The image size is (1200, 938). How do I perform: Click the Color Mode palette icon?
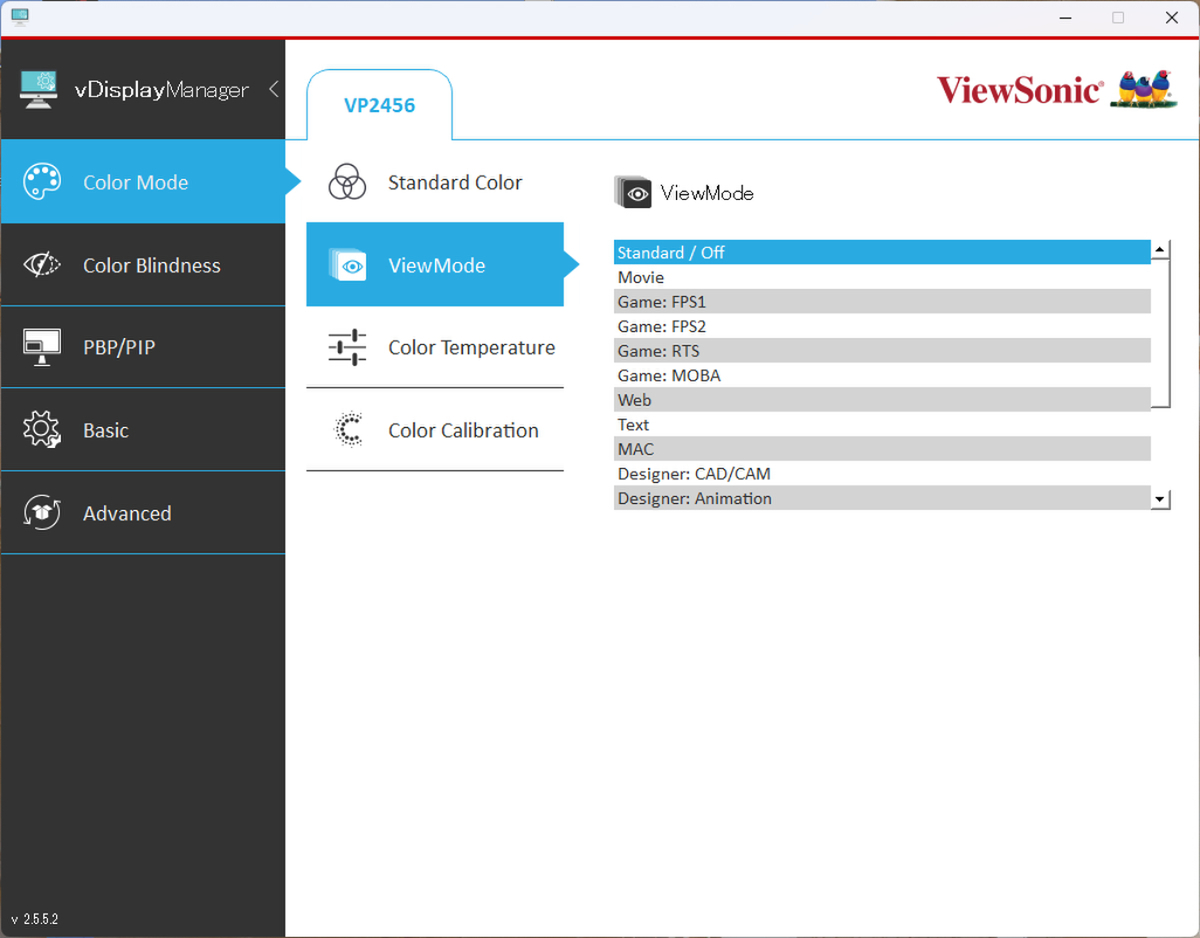(x=42, y=182)
